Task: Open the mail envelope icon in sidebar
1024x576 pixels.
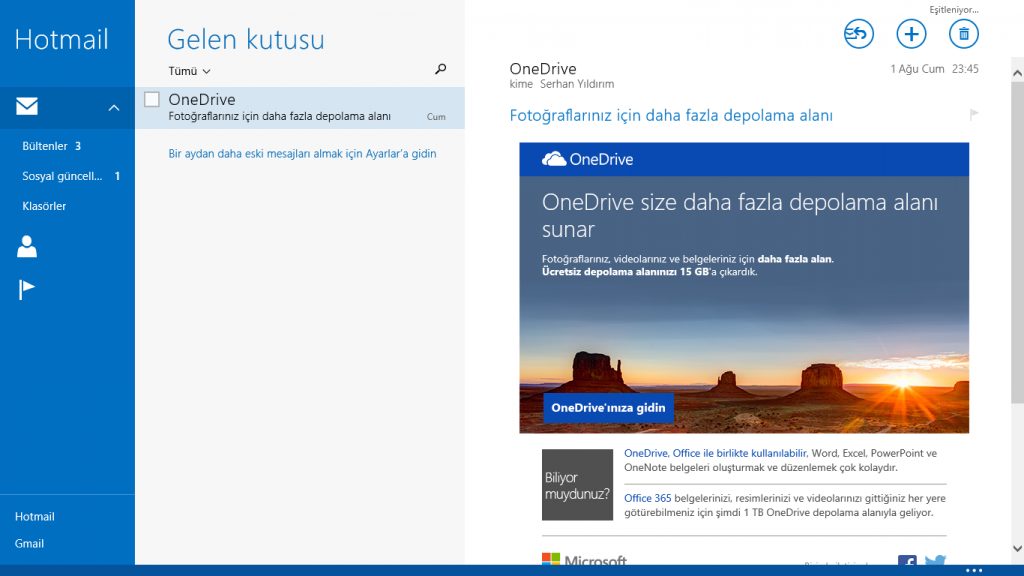Action: 27,106
